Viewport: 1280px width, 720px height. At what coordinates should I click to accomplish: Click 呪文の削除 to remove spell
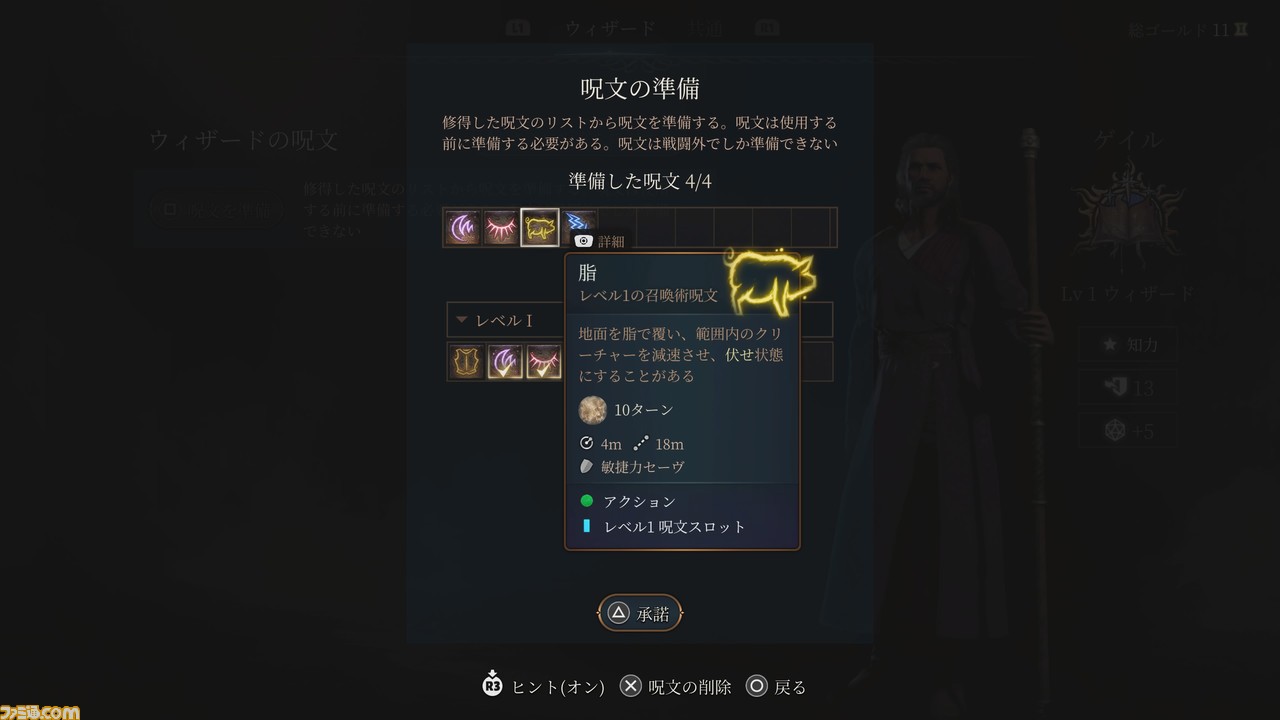(x=676, y=686)
